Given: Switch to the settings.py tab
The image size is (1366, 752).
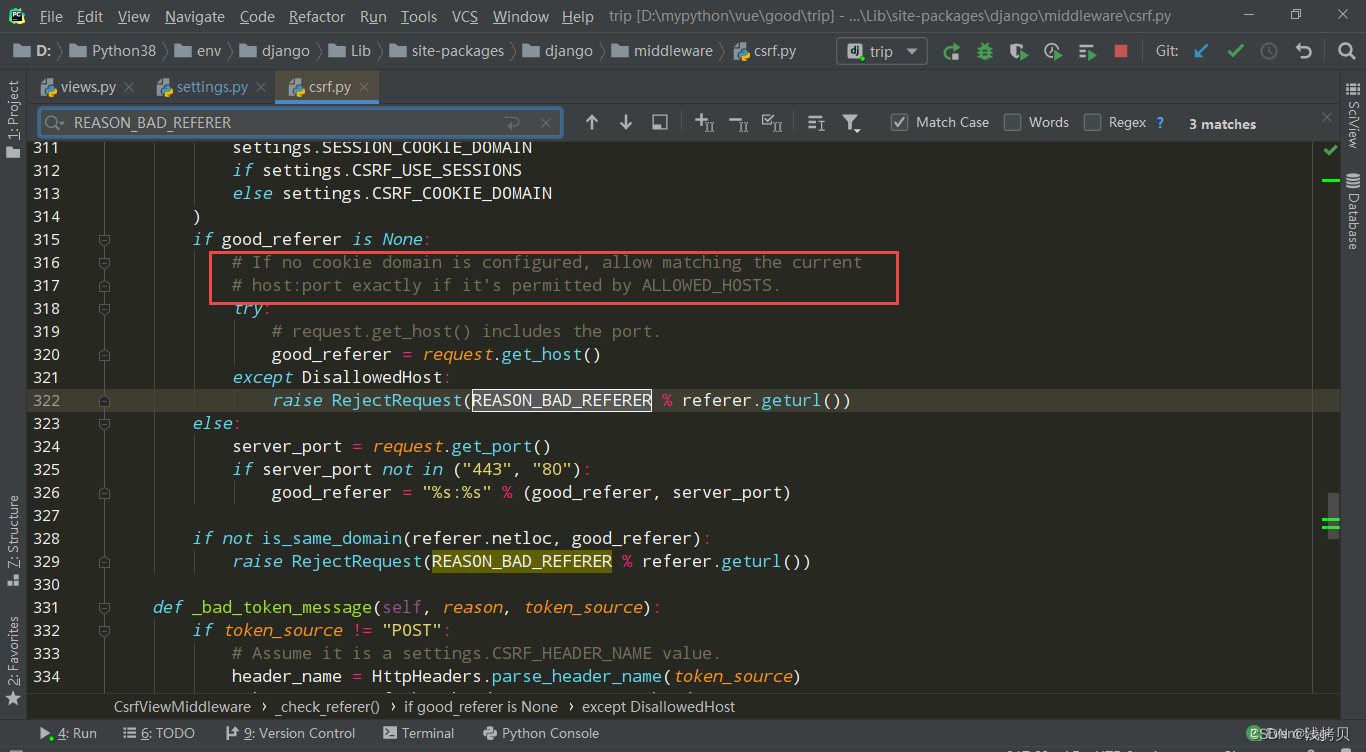Looking at the screenshot, I should [x=212, y=87].
